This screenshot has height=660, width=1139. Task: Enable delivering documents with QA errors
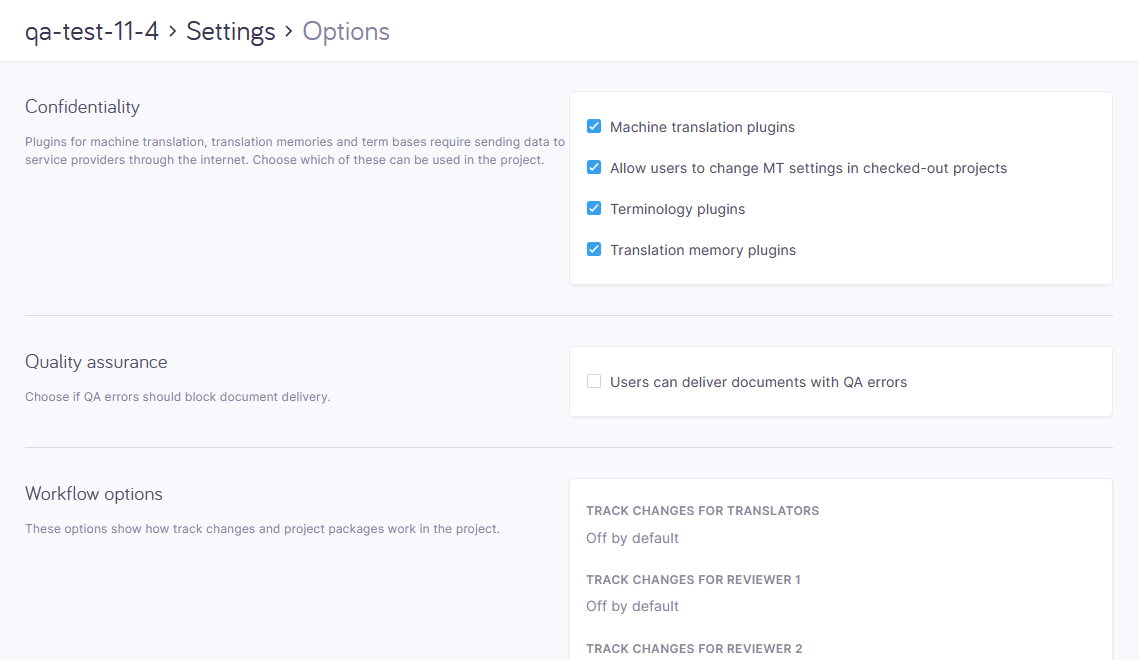[594, 381]
